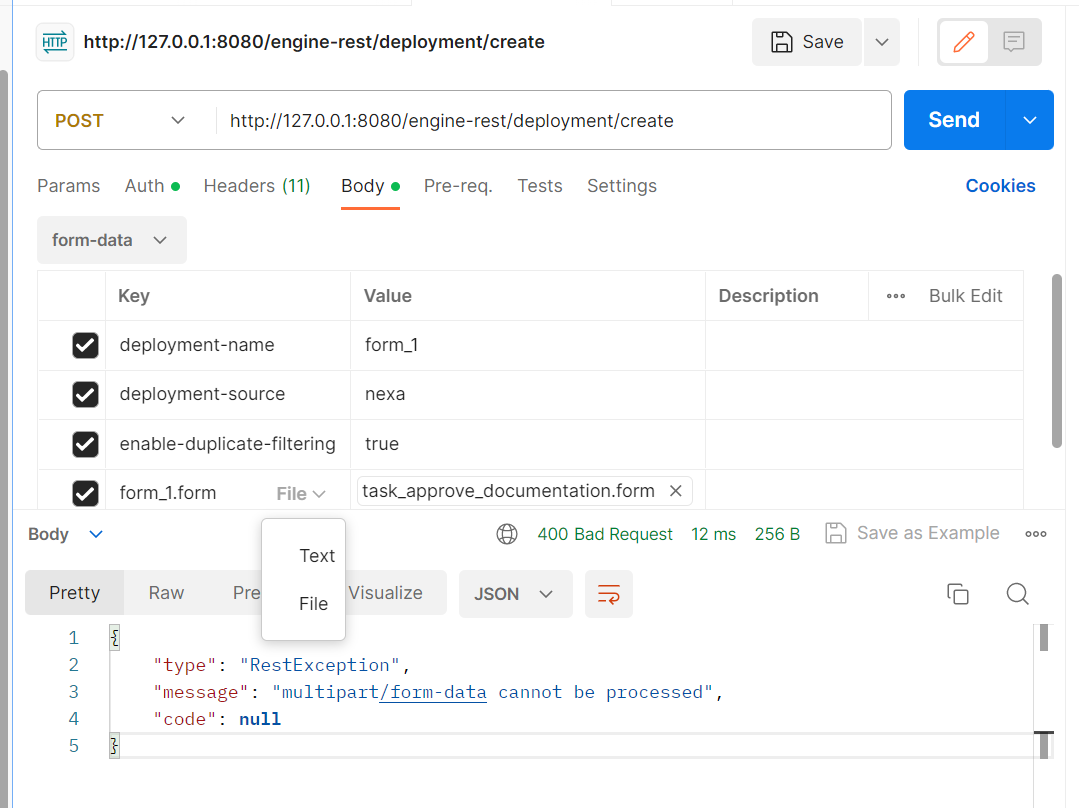Open the comments icon next to pencil
Image resolution: width=1079 pixels, height=808 pixels.
coord(1014,42)
